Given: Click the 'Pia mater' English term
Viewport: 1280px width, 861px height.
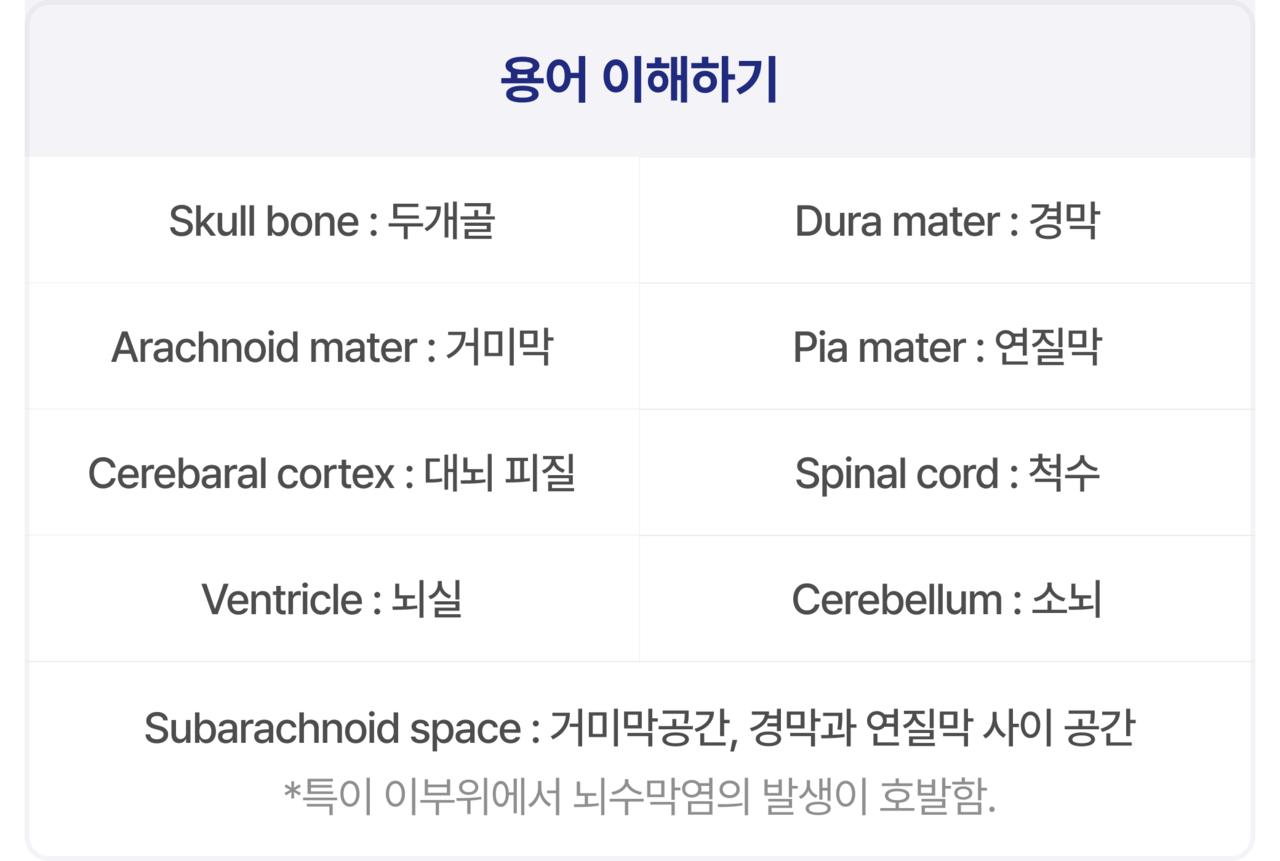Looking at the screenshot, I should (880, 347).
